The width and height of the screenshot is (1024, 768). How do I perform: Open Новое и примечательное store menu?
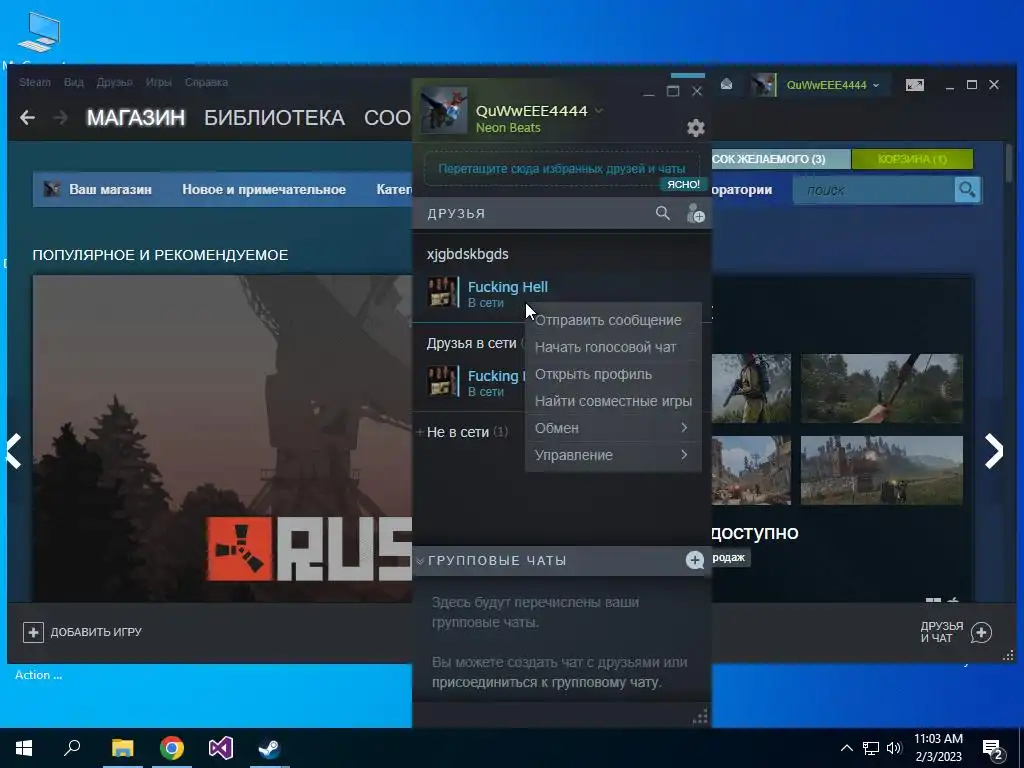pyautogui.click(x=264, y=189)
